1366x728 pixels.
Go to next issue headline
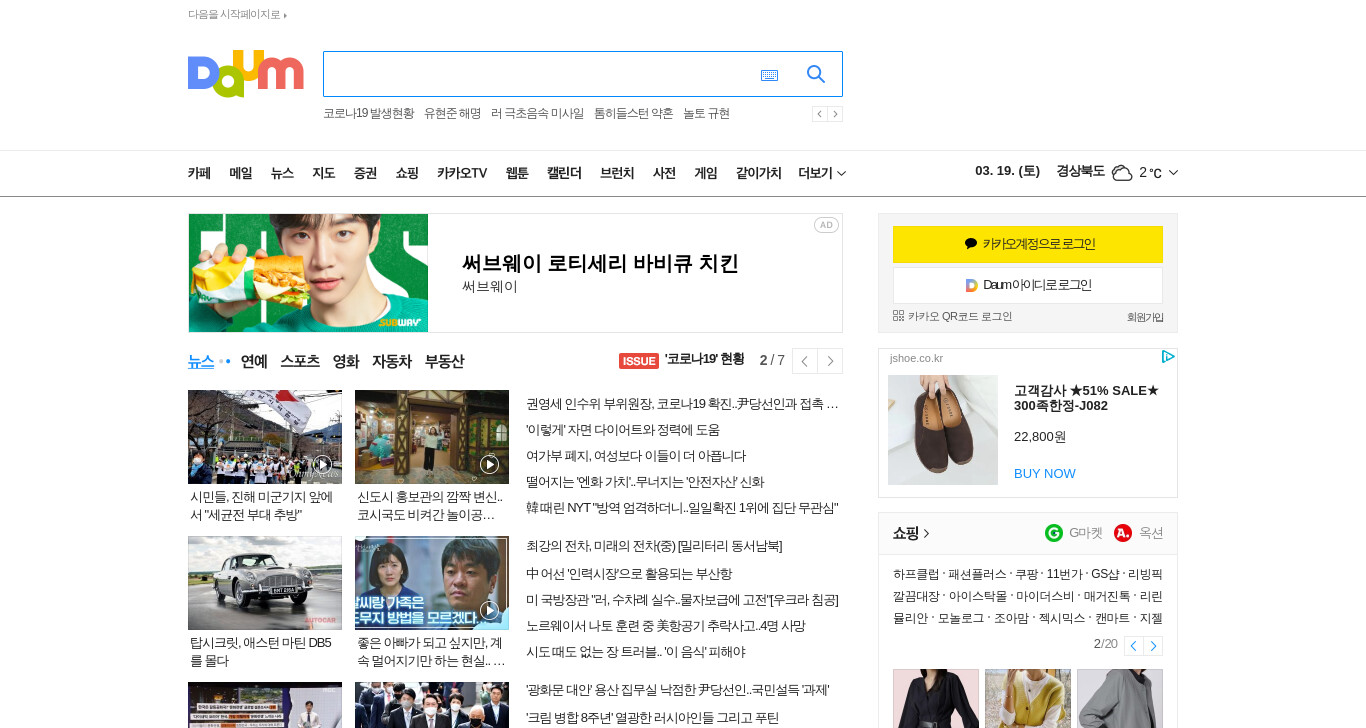click(830, 361)
